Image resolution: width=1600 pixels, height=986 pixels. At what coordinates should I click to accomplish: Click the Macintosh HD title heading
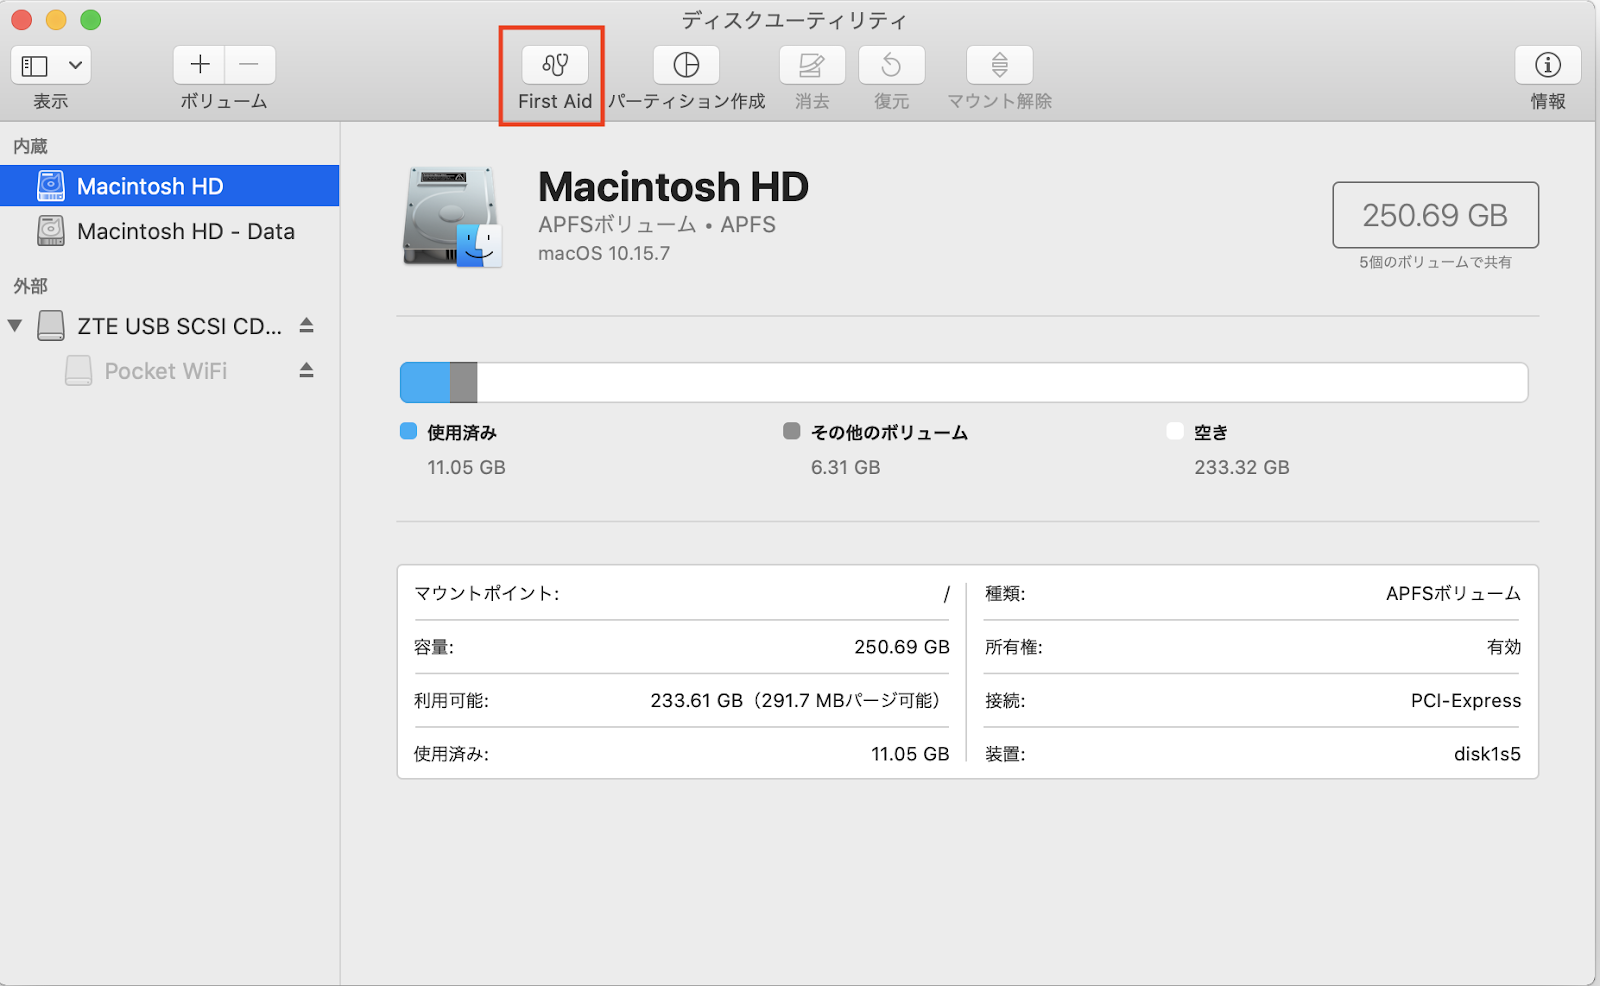coord(673,187)
